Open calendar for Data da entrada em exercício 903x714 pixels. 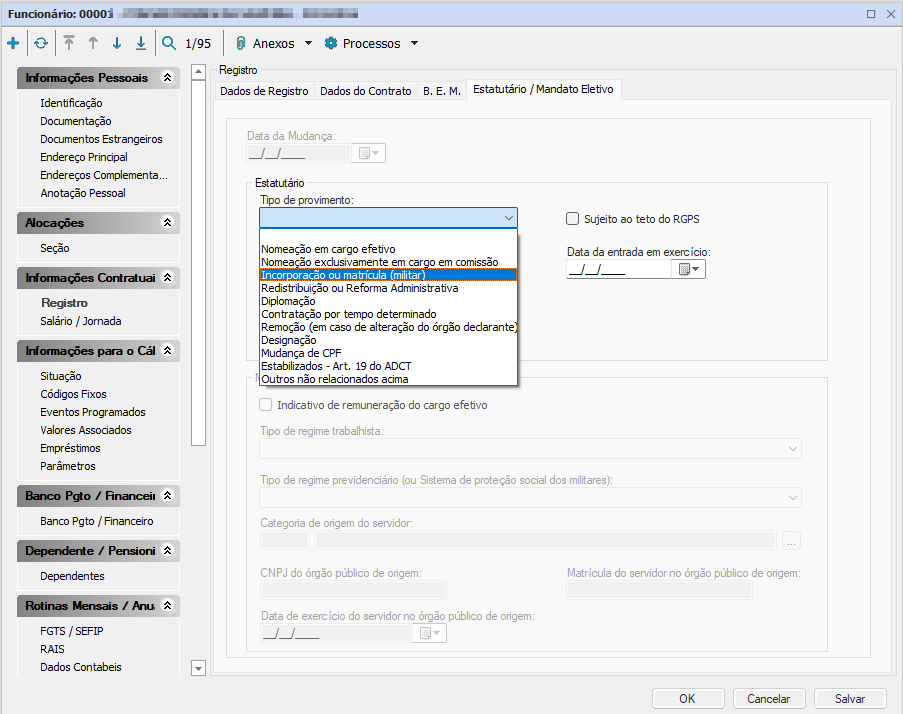coord(688,269)
